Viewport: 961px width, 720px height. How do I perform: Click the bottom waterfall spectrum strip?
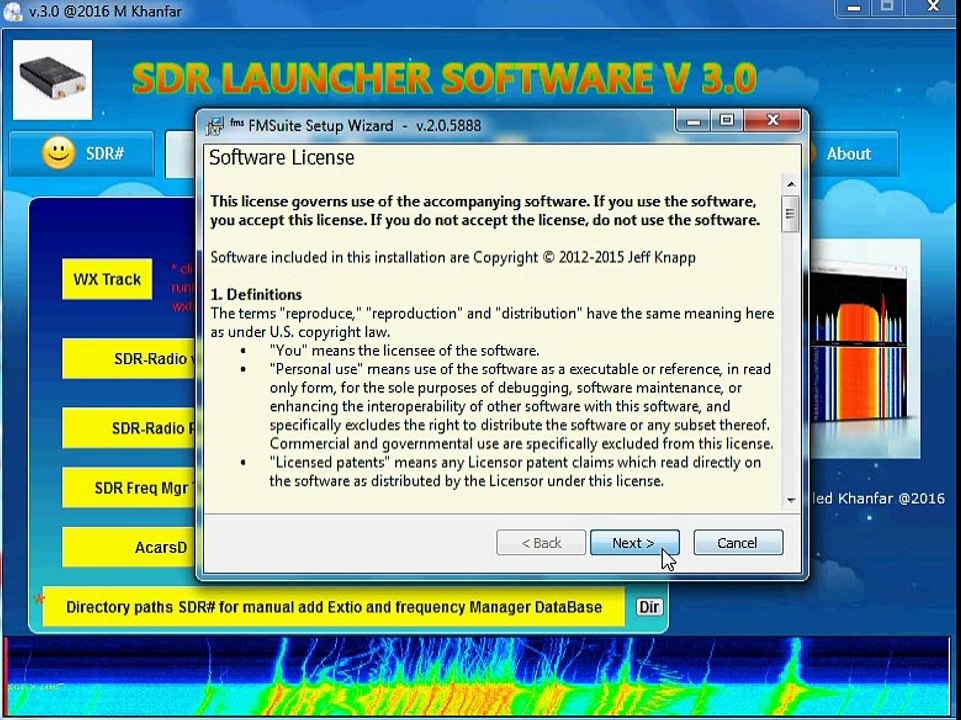point(478,677)
